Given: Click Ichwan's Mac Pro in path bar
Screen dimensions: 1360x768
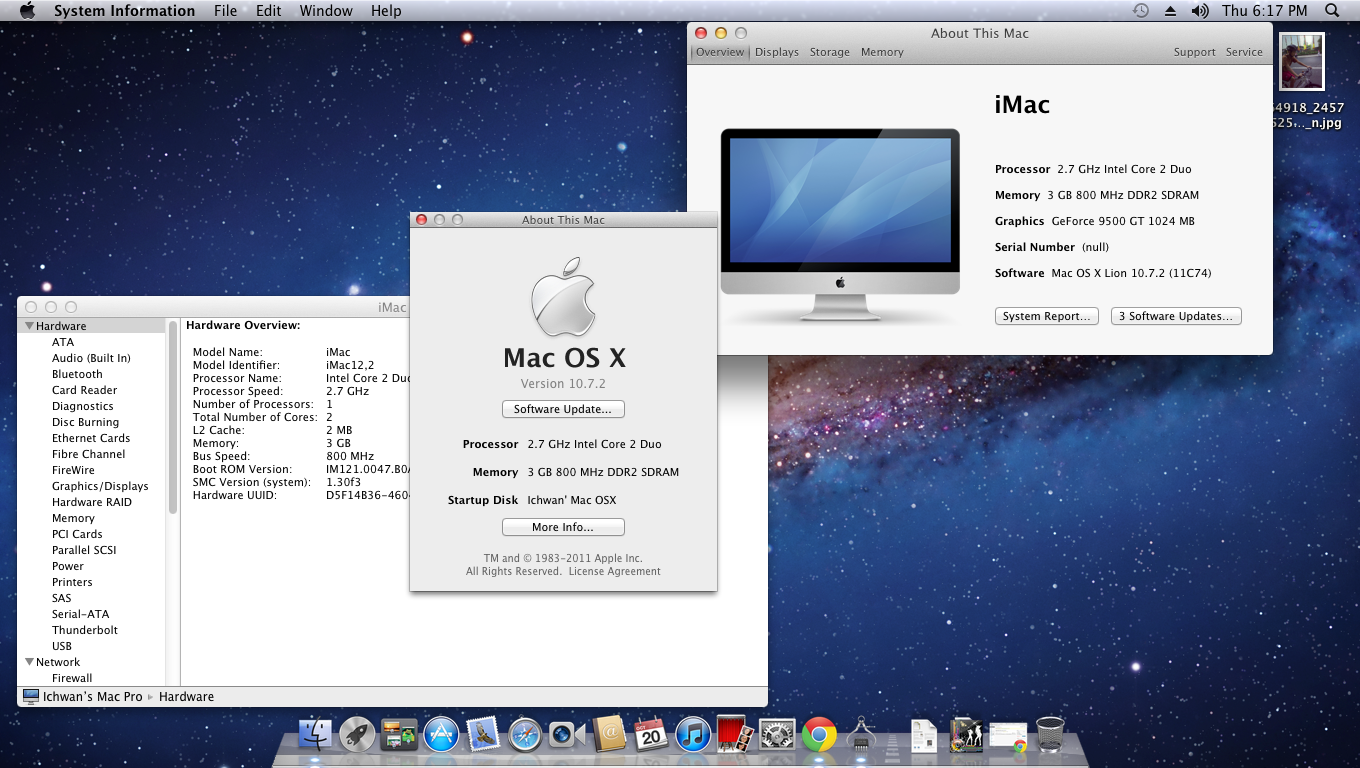Looking at the screenshot, I should 93,696.
